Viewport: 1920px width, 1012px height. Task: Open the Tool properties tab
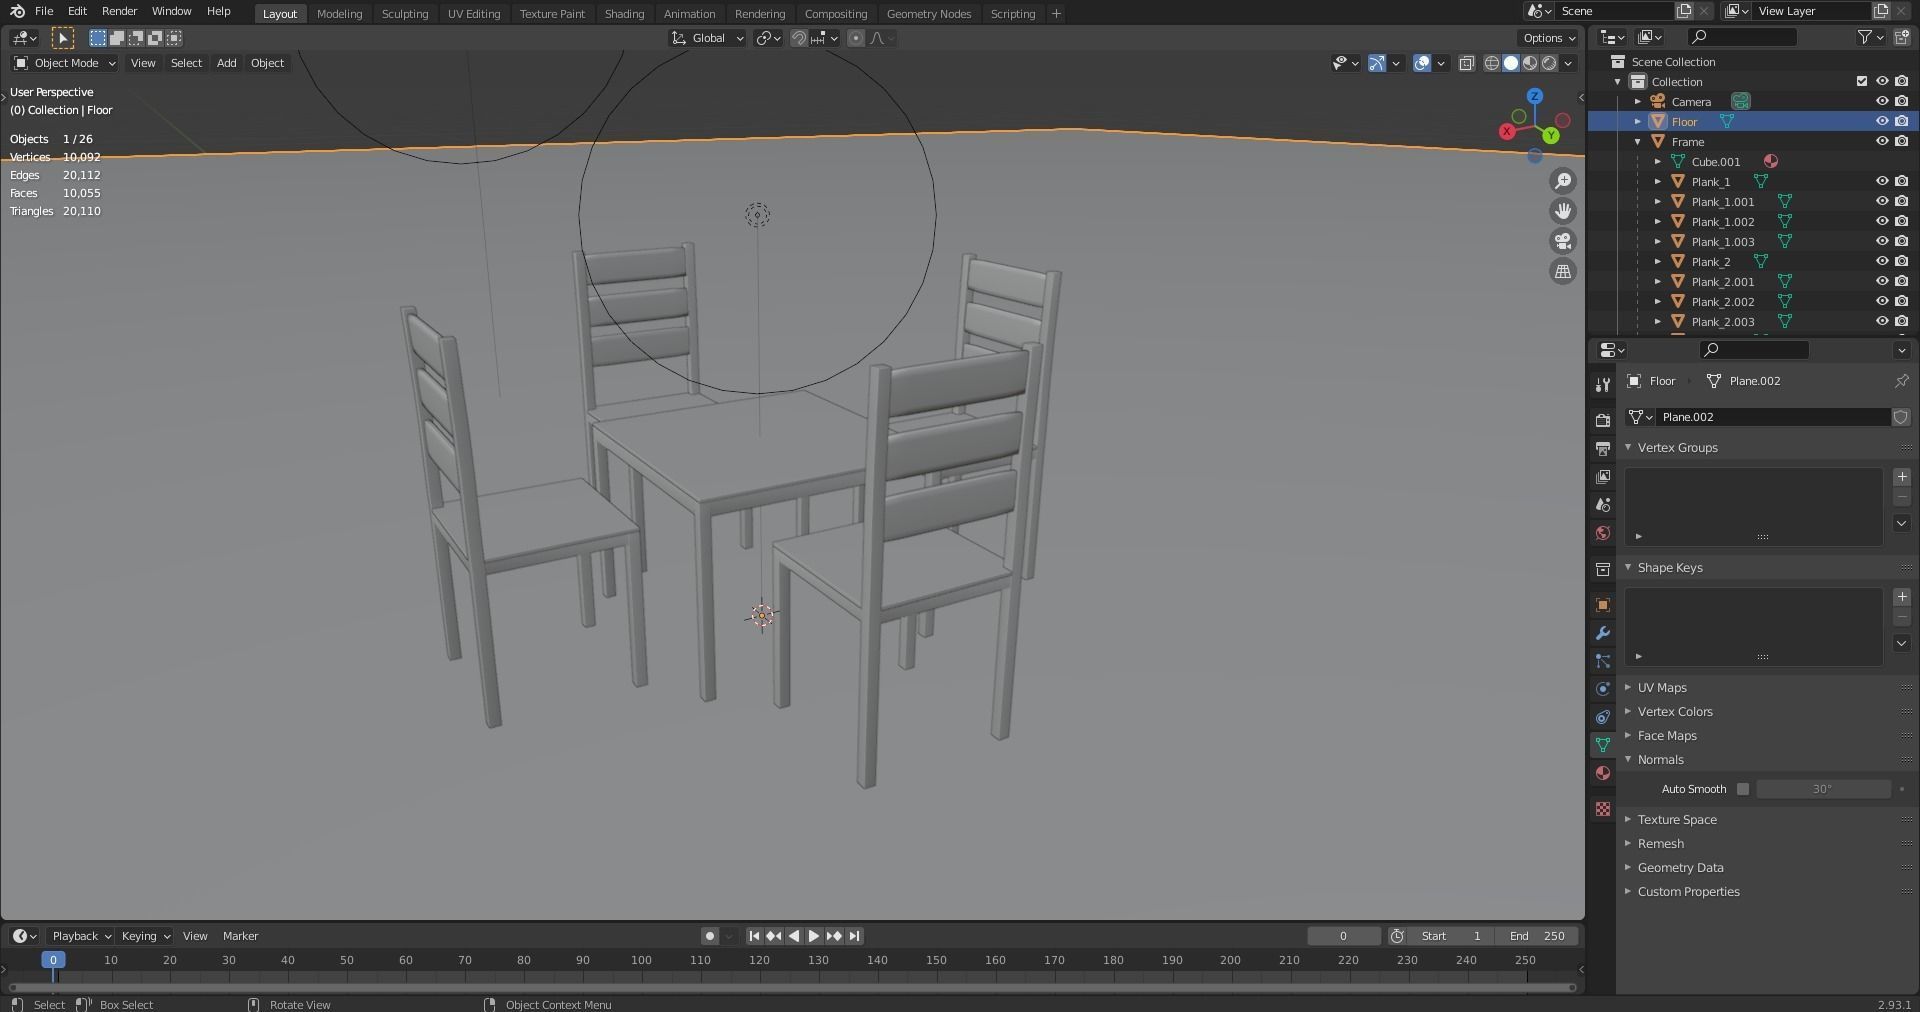(1603, 385)
